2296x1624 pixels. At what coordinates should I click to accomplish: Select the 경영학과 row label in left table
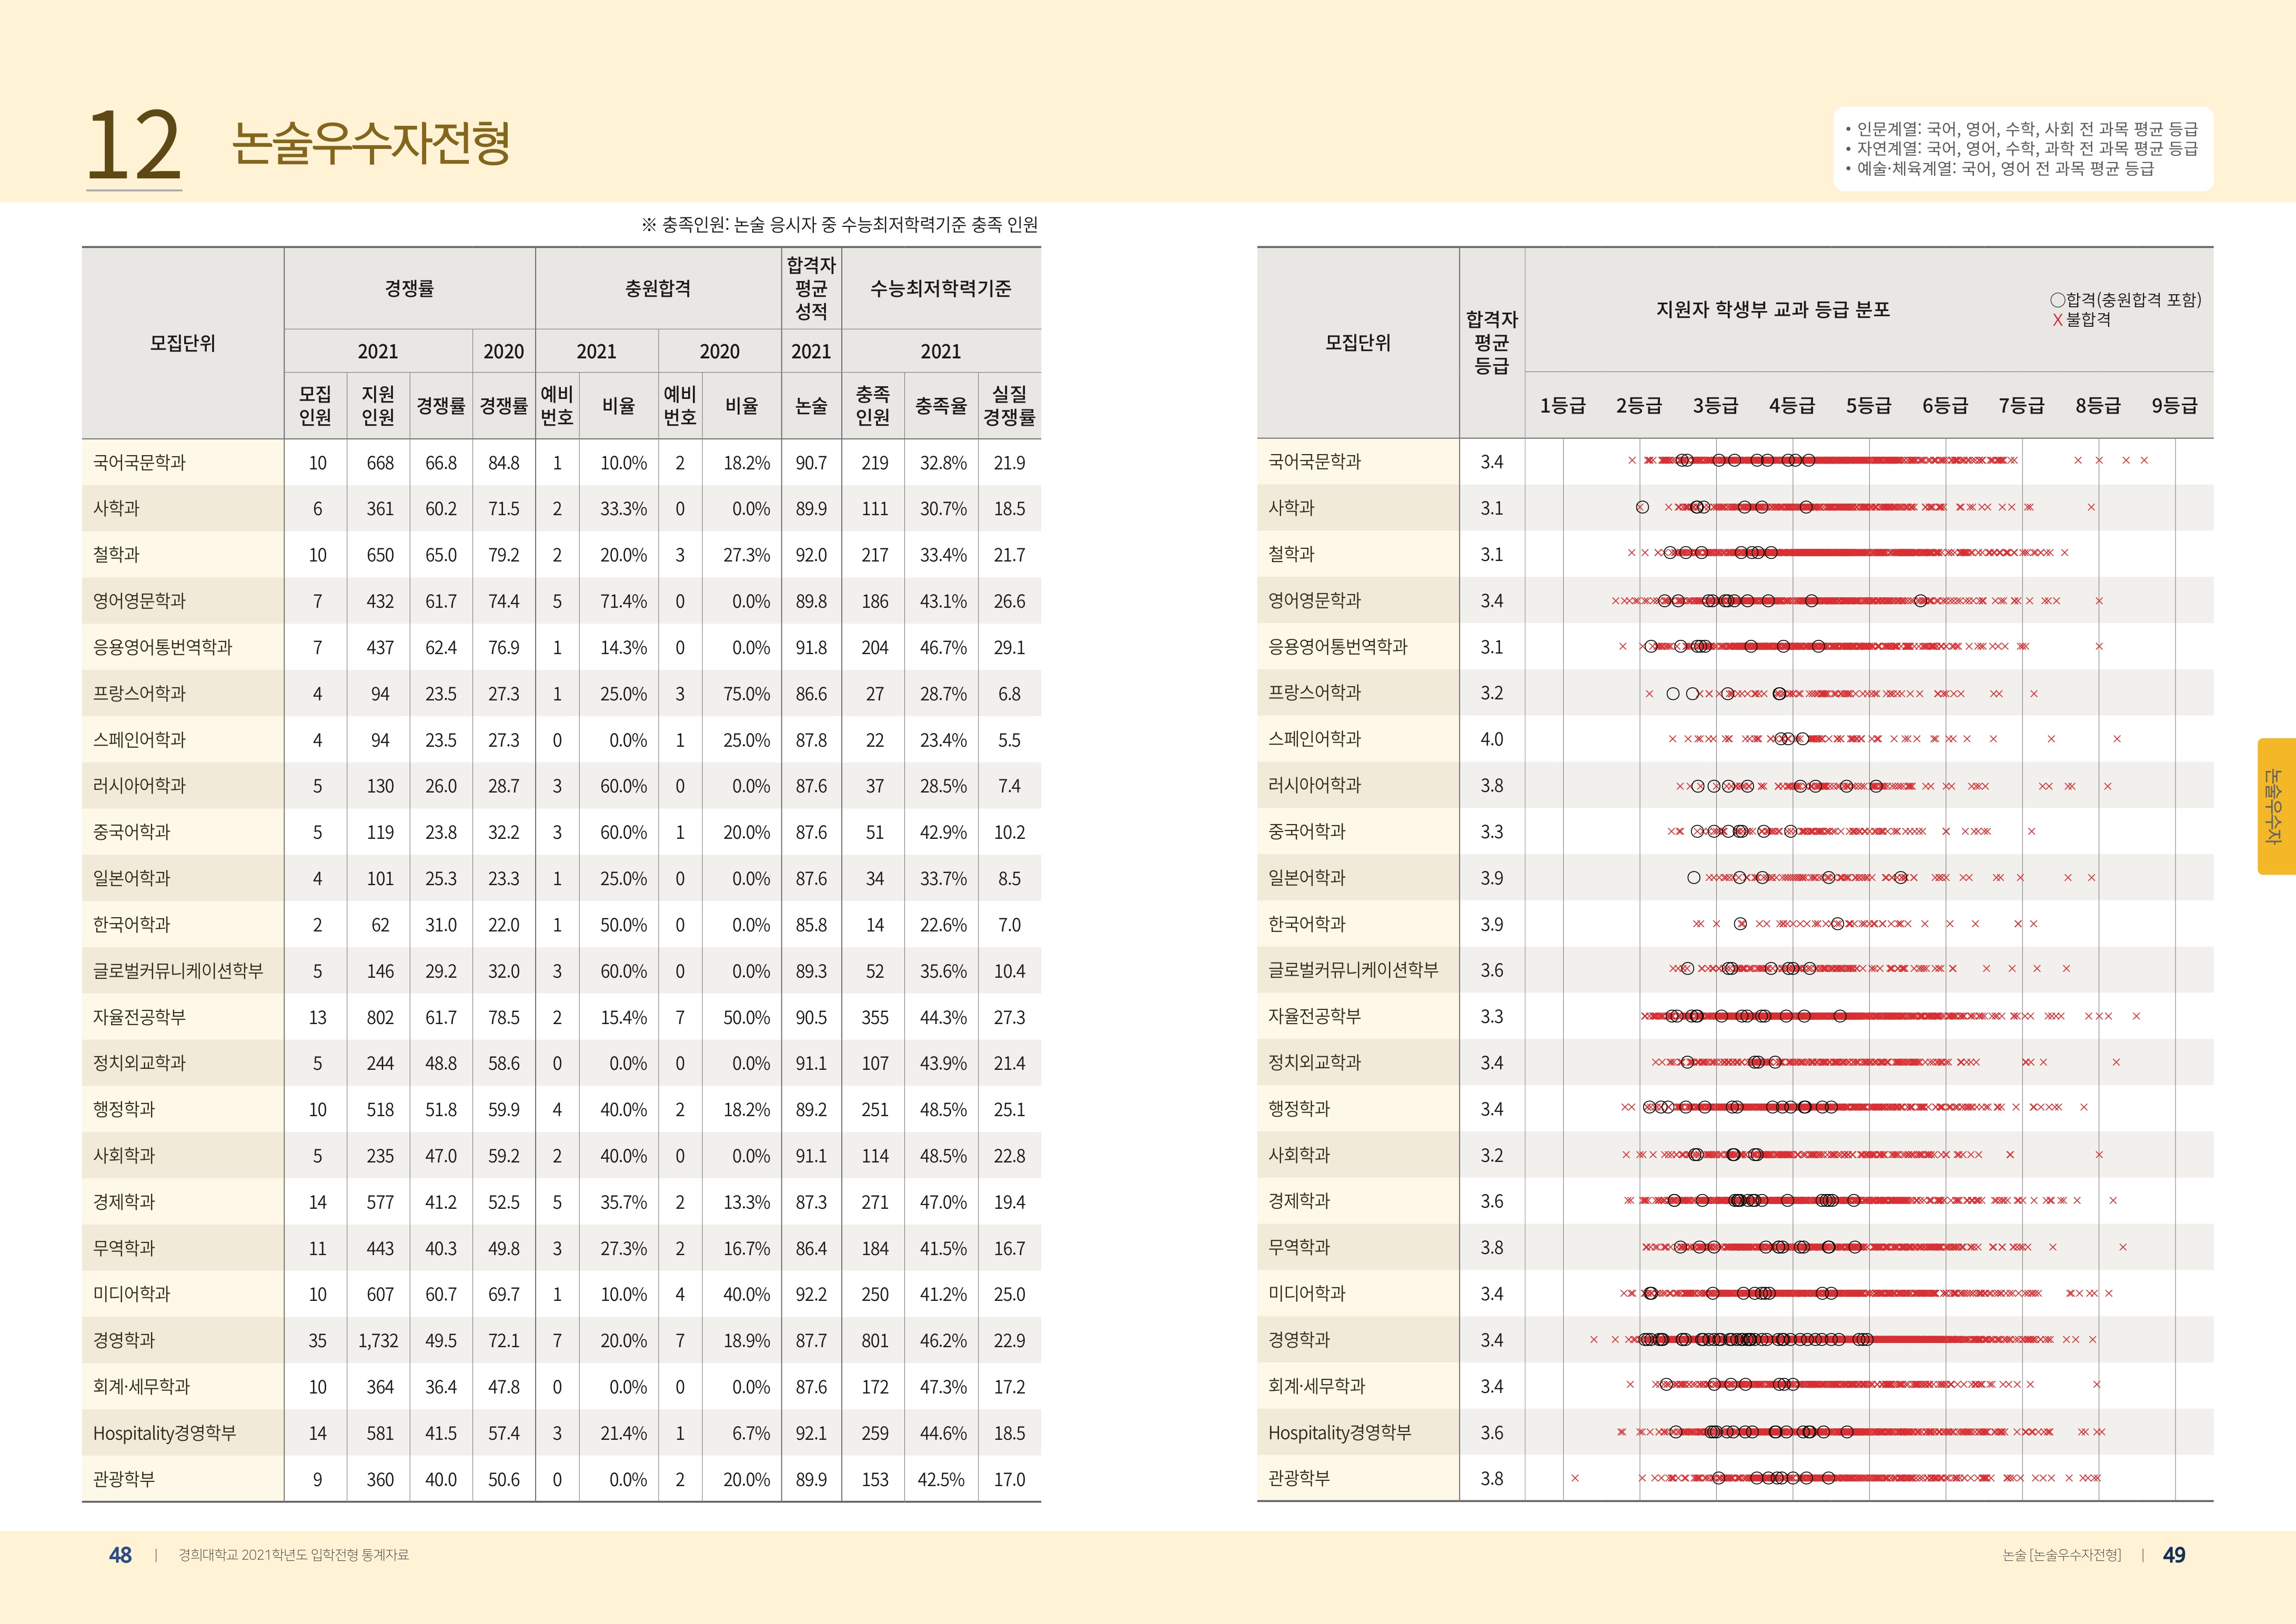click(124, 1340)
